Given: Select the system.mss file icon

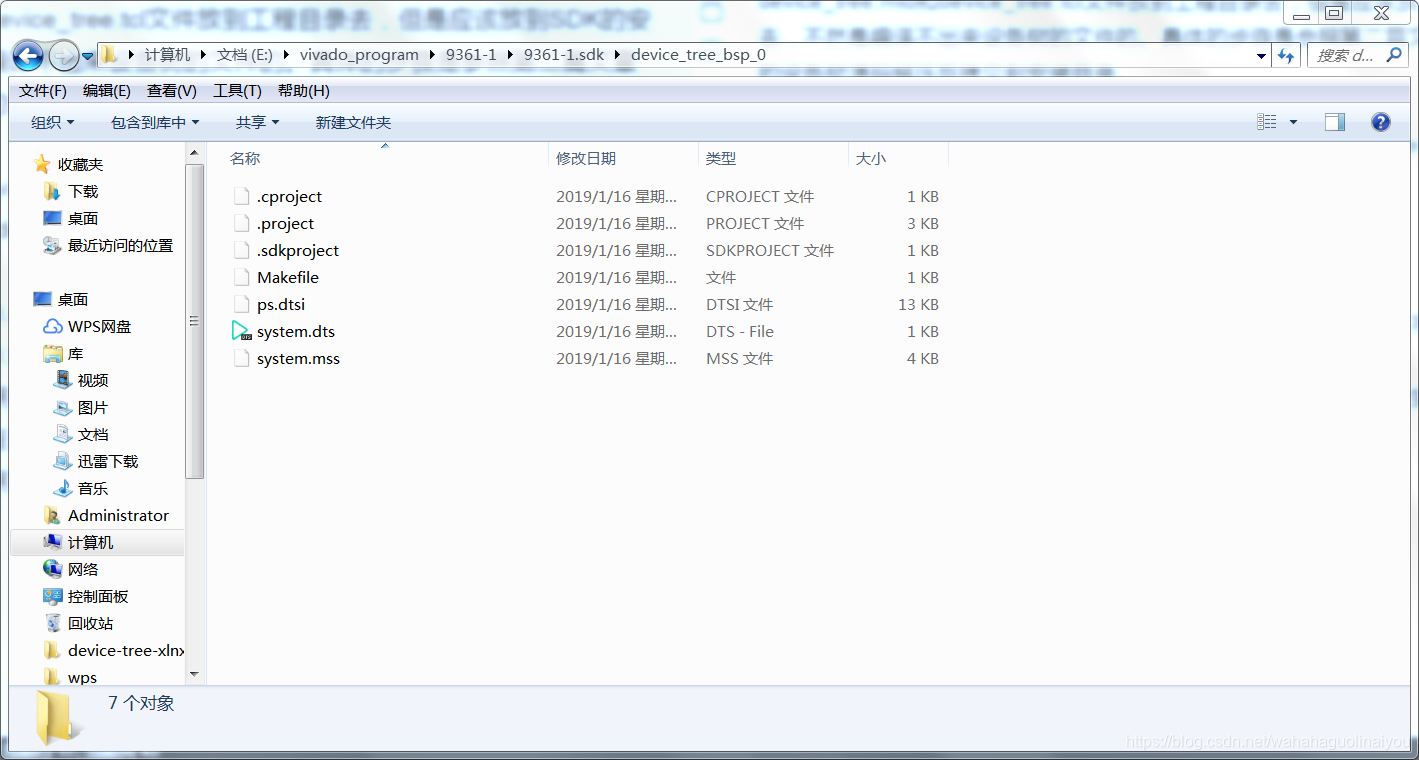Looking at the screenshot, I should coord(241,358).
